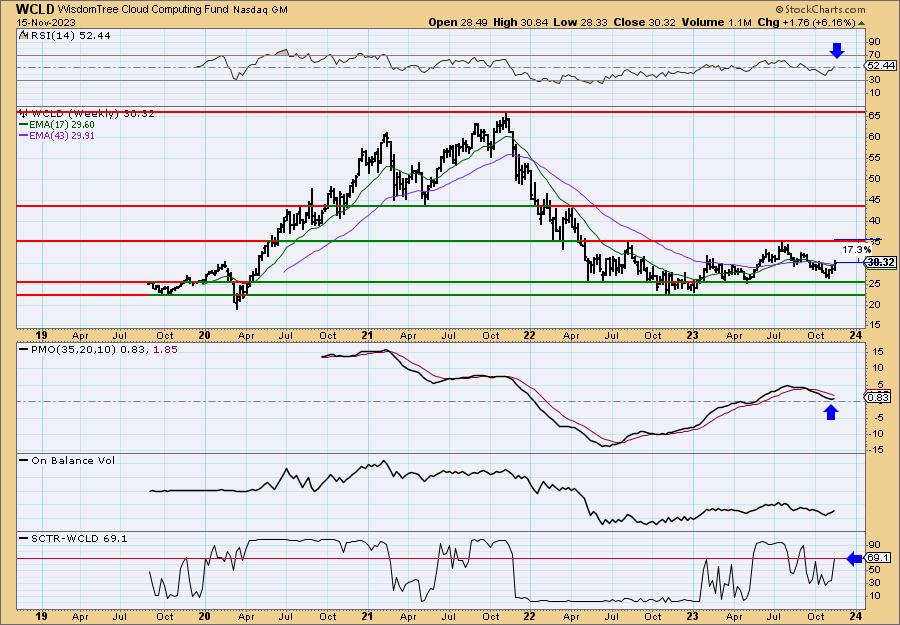Click the bold WCLD ticker in the title
This screenshot has width=900, height=625.
click(36, 9)
